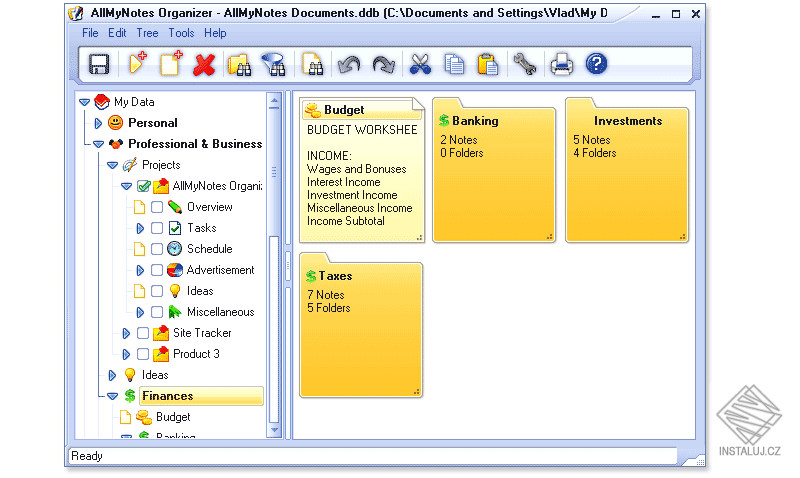Check the Overview checkbox
Viewport: 800px width, 478px height.
point(157,207)
